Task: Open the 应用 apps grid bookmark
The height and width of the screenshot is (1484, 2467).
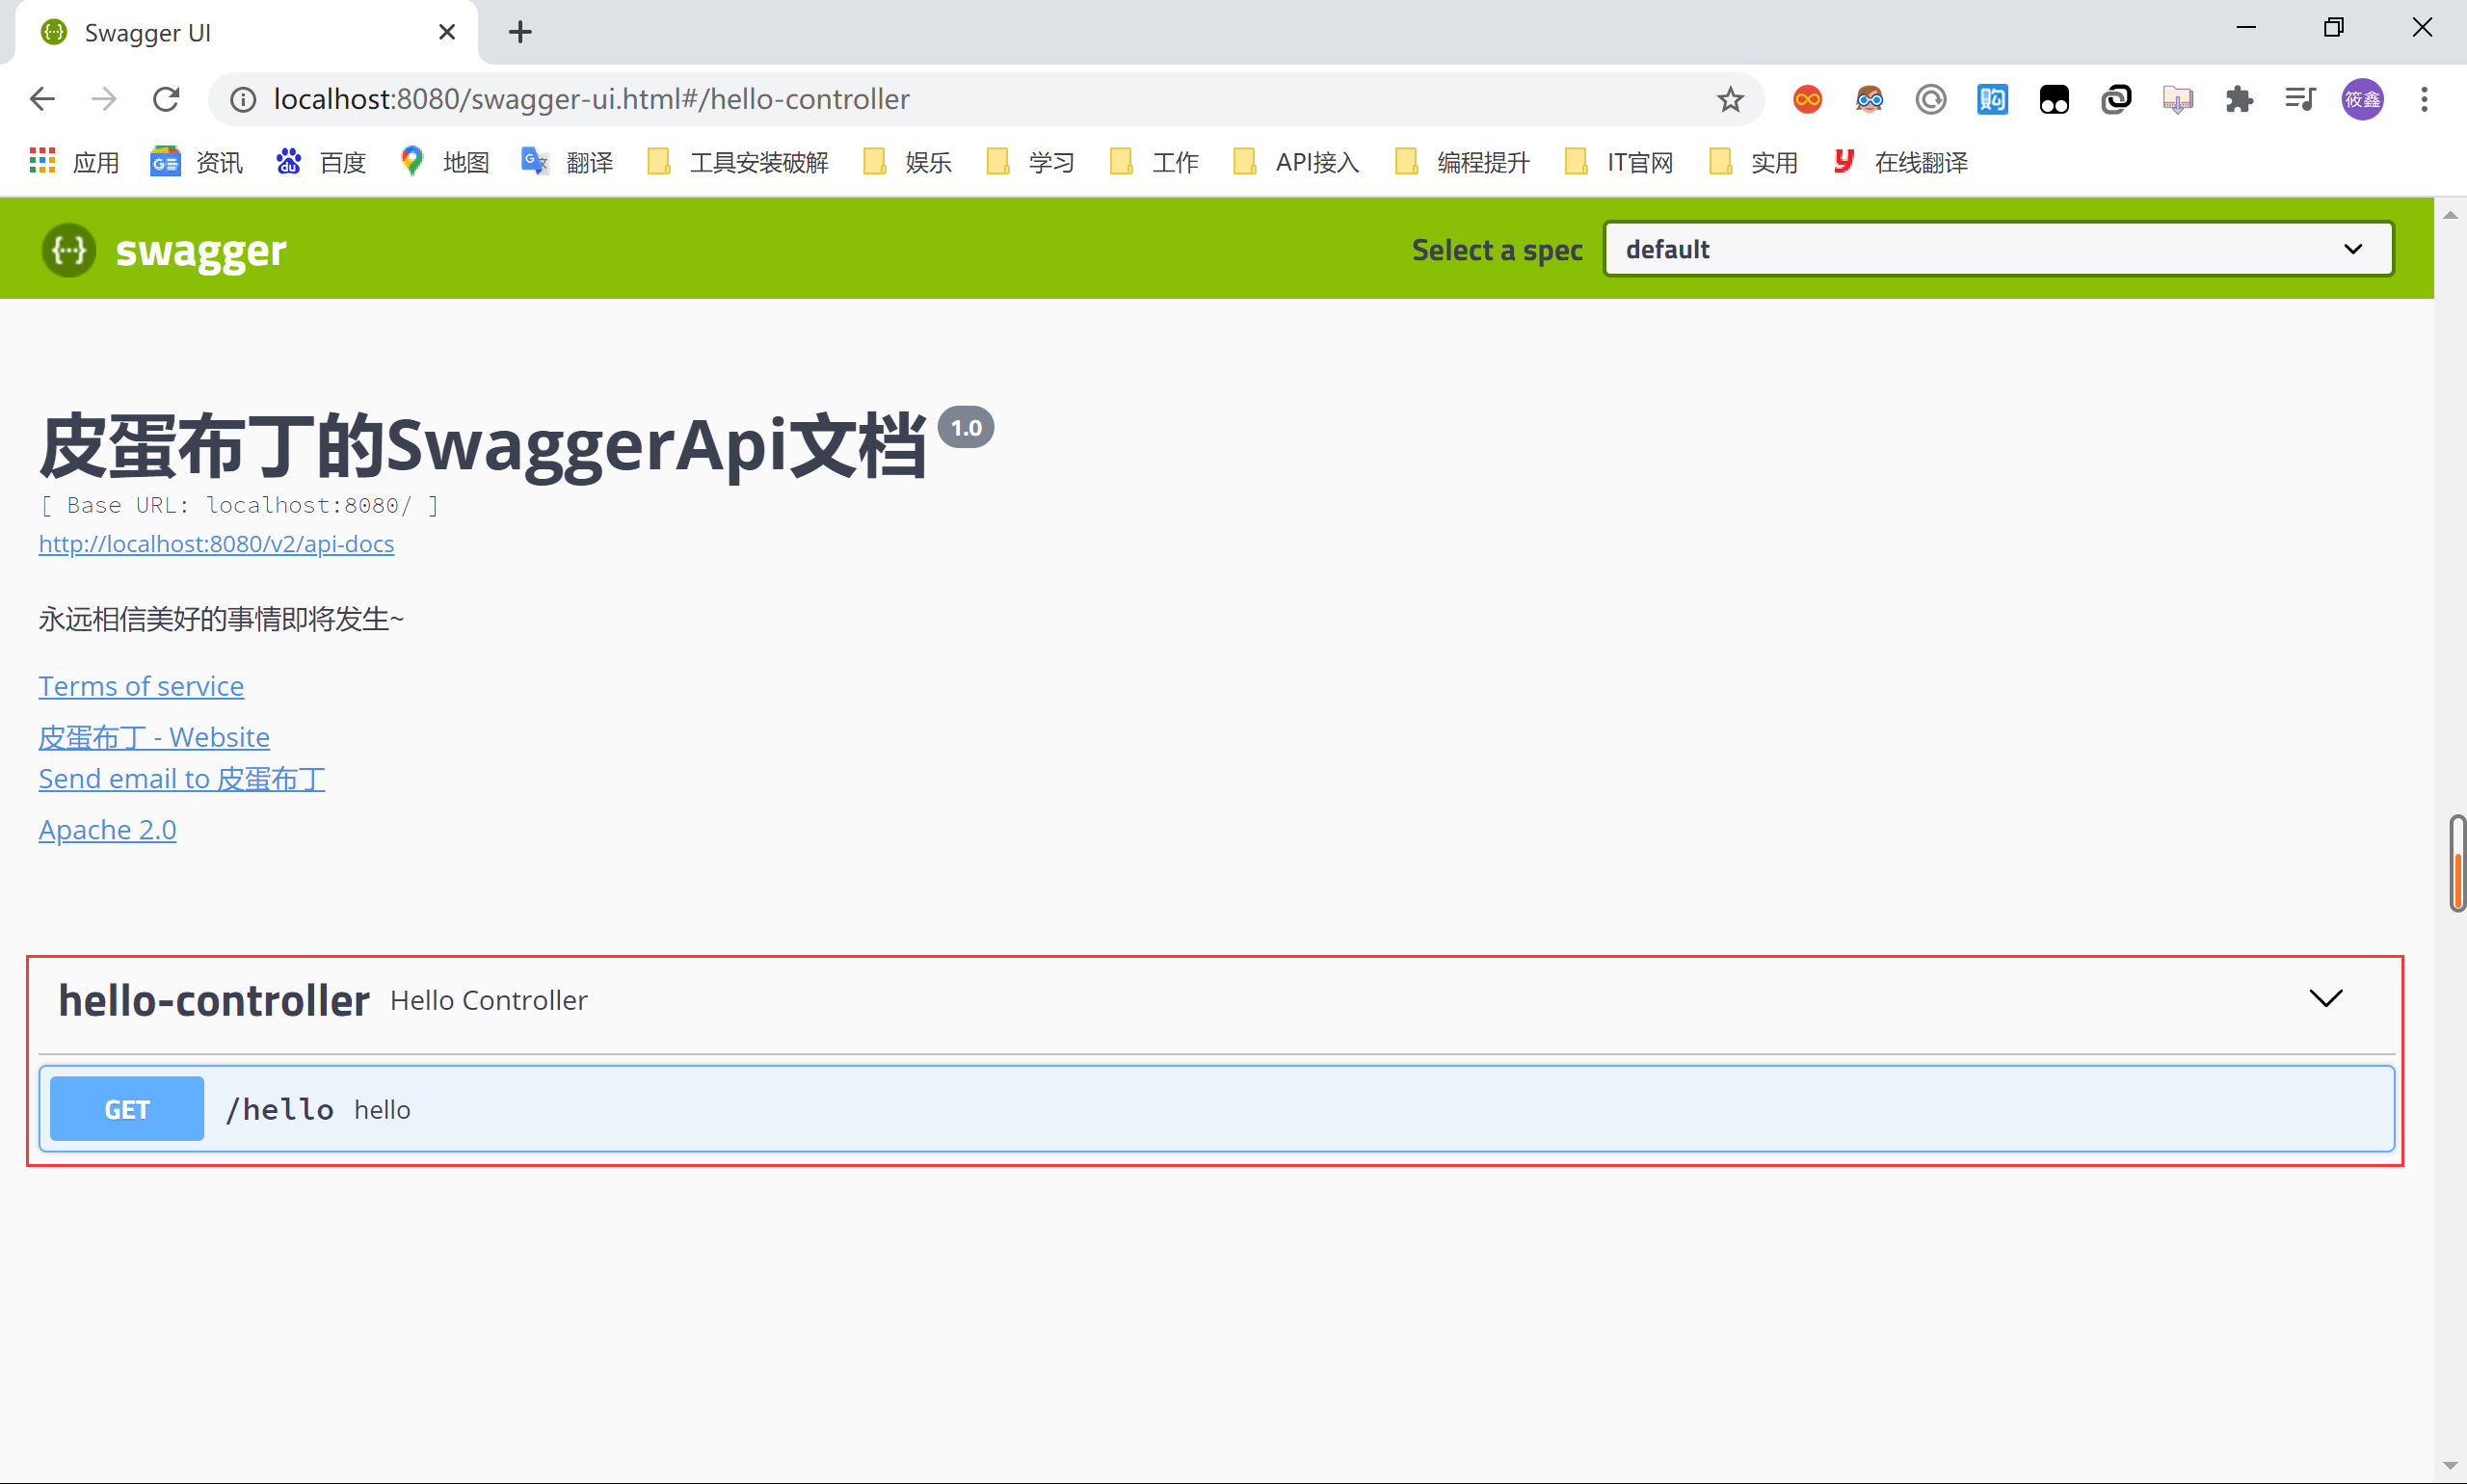Action: [x=75, y=162]
